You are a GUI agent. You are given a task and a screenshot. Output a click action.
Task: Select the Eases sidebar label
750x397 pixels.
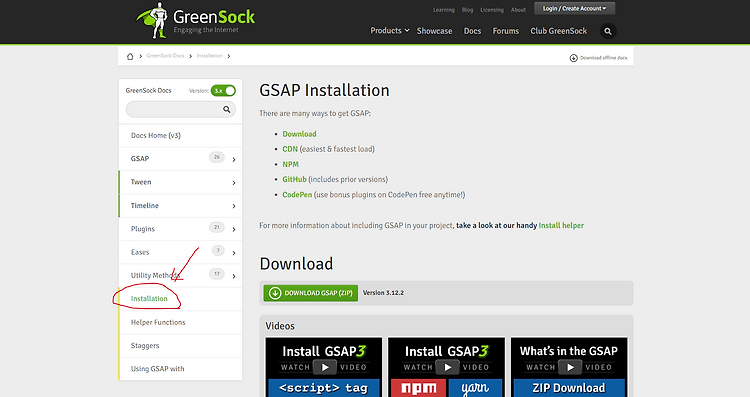(140, 253)
